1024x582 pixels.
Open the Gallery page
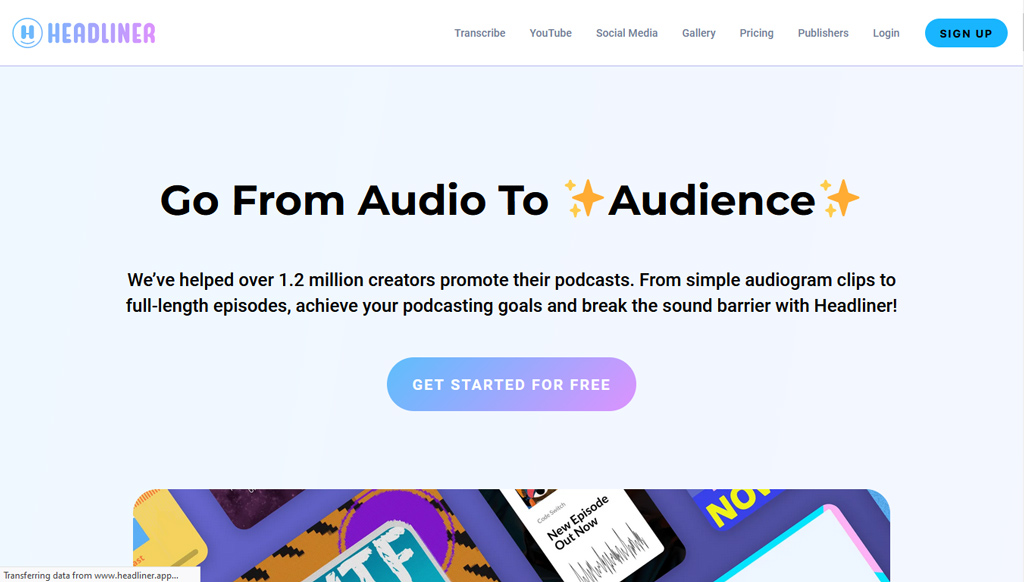pos(699,33)
